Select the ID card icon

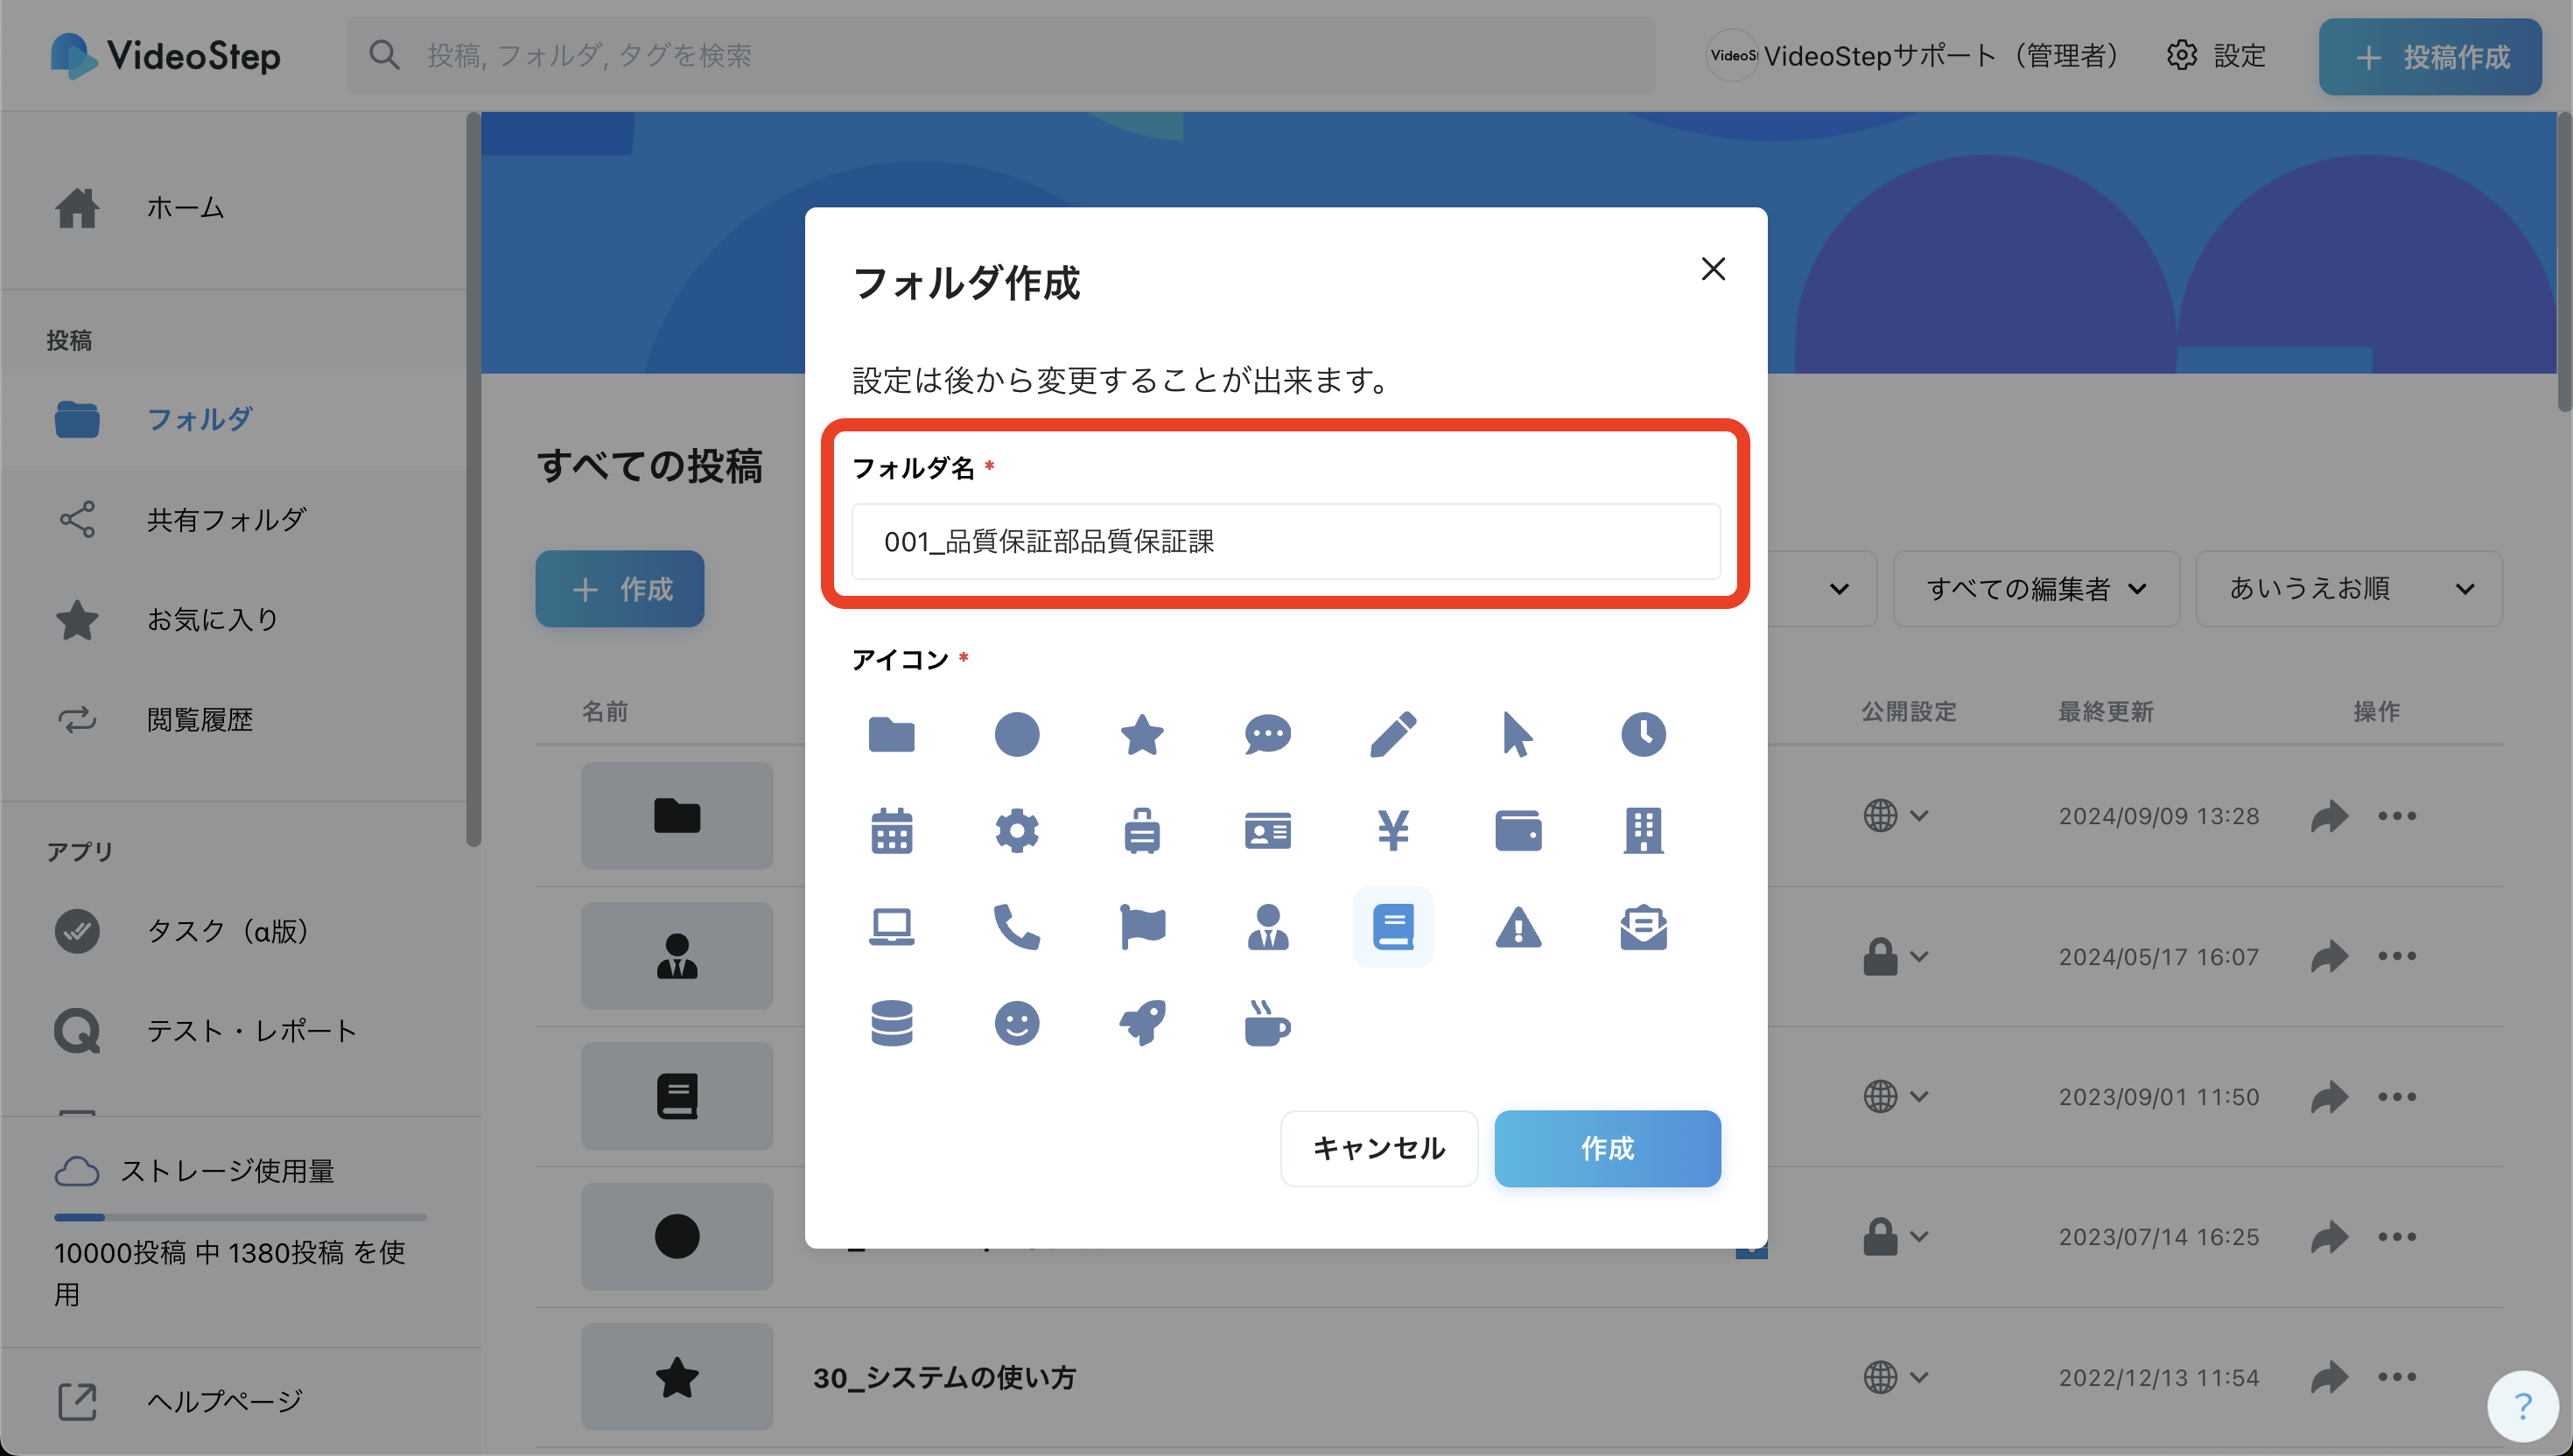click(x=1267, y=830)
